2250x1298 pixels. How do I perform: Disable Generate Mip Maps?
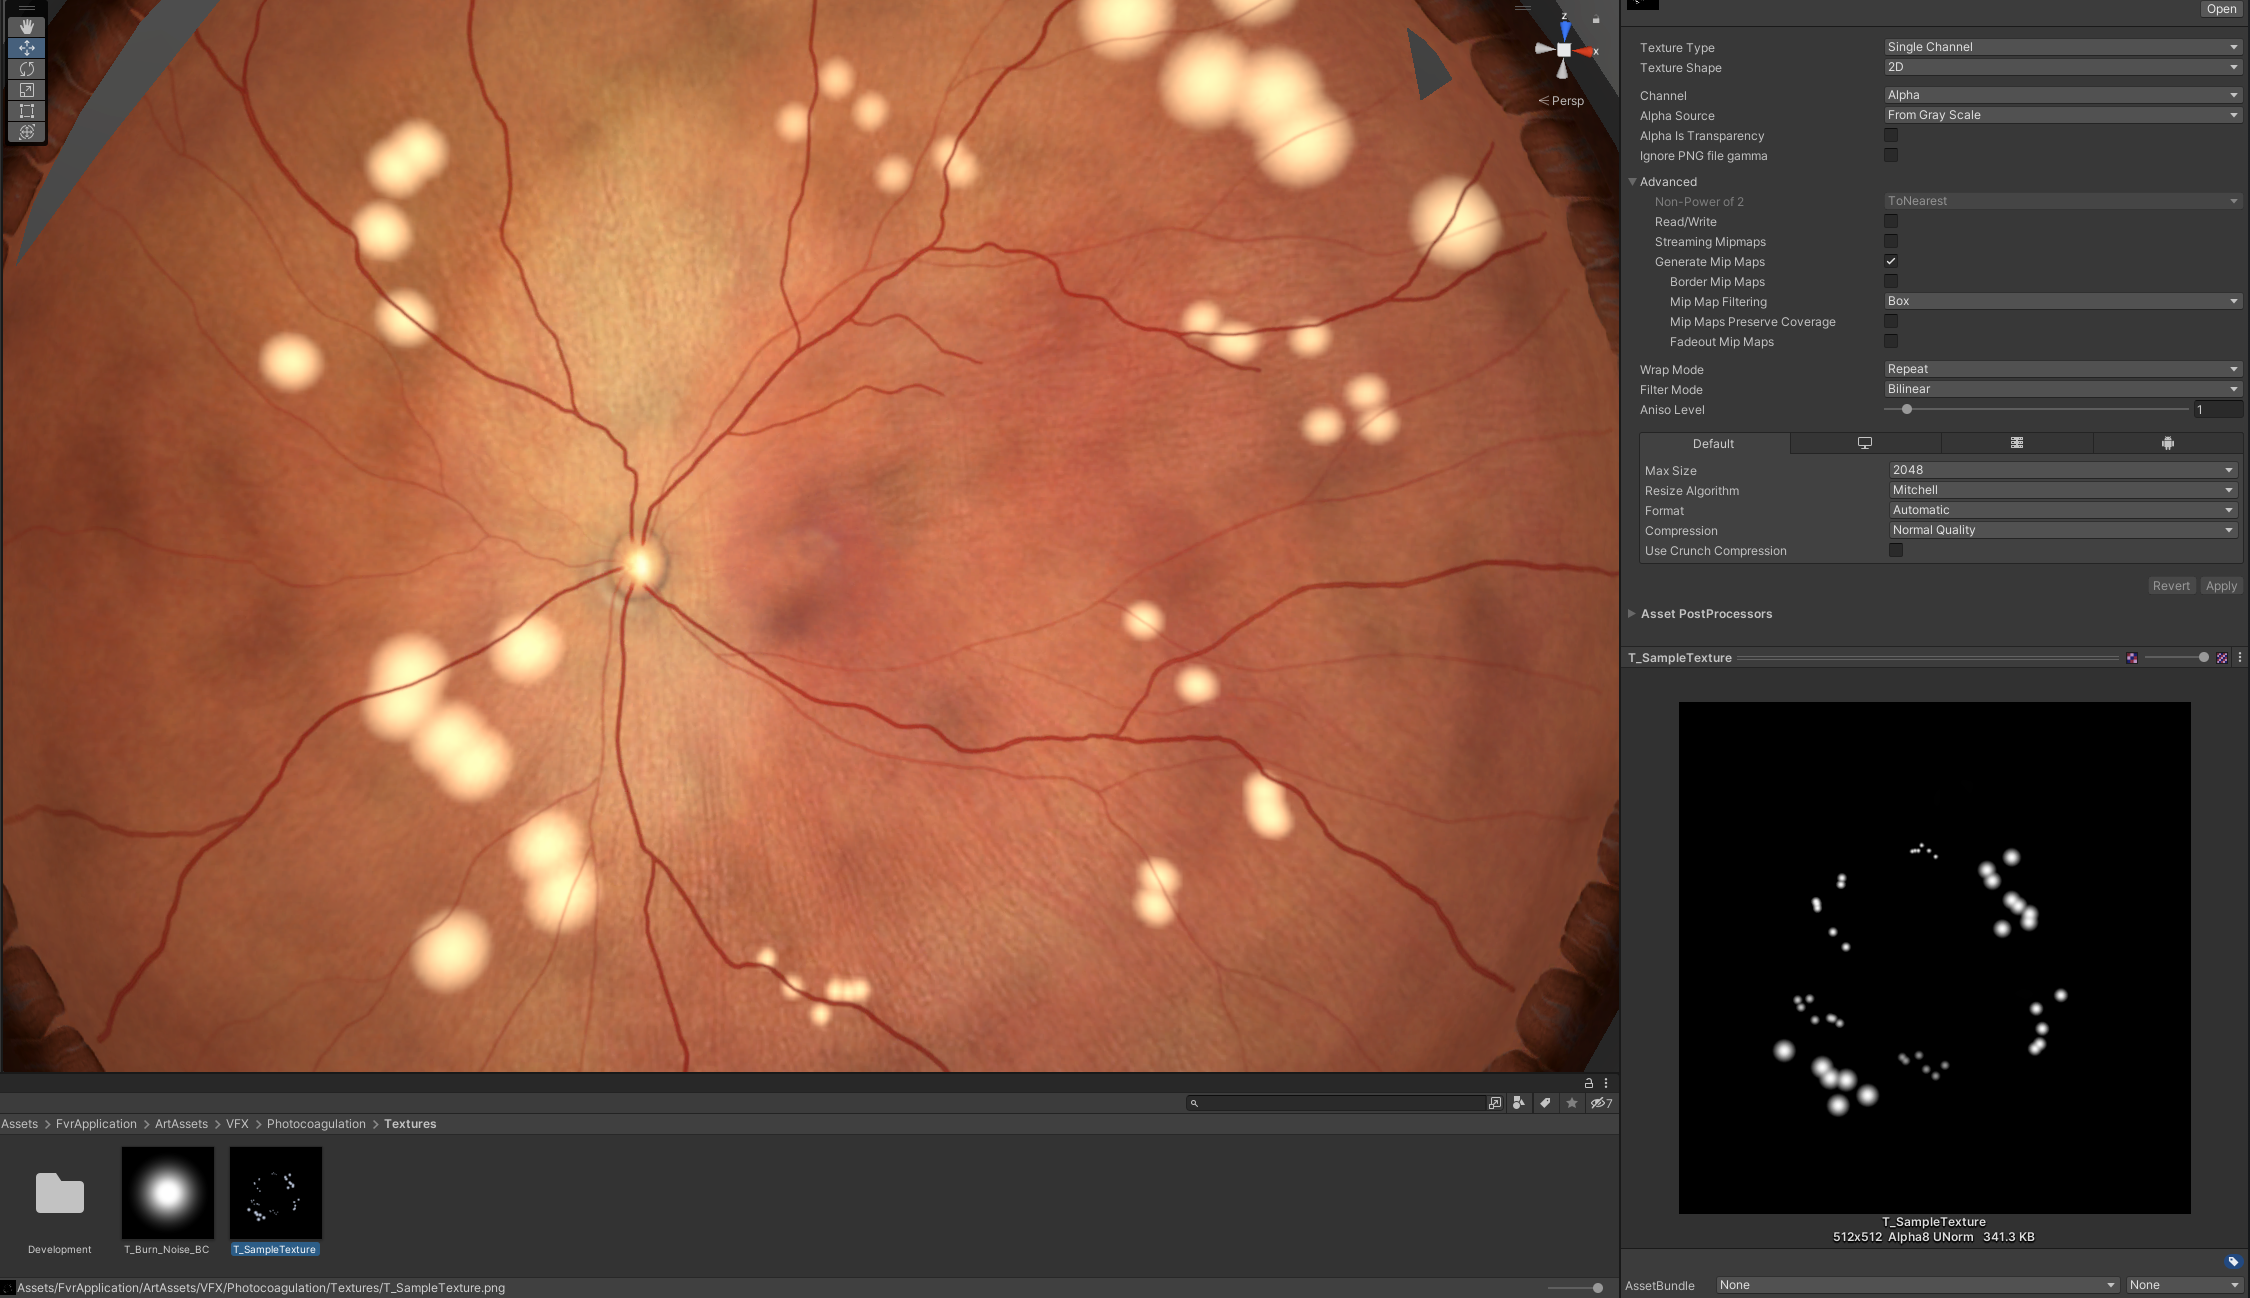(1890, 261)
